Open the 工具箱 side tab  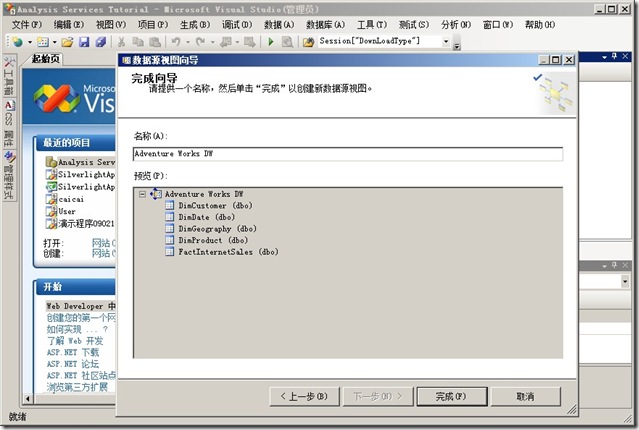tap(9, 76)
